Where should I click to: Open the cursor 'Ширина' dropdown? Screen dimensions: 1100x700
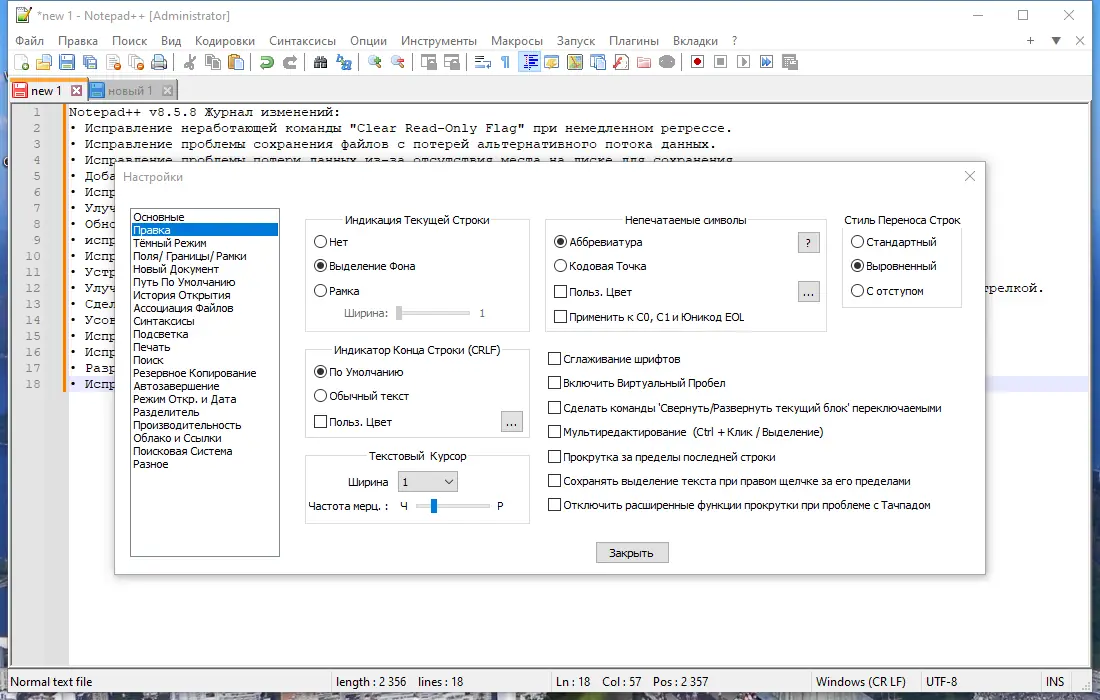point(428,482)
